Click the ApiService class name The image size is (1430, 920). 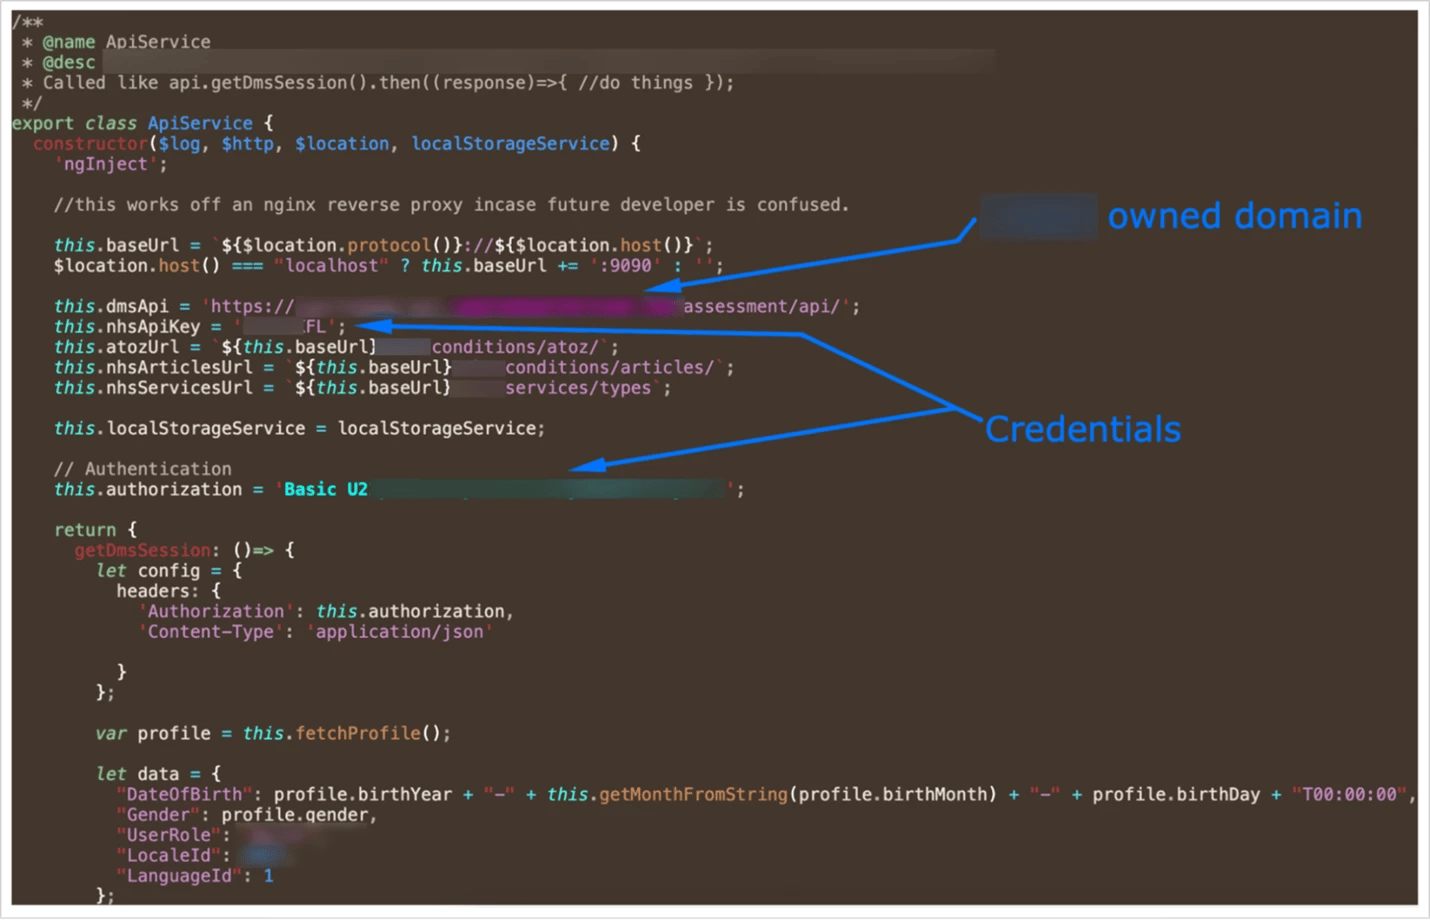coord(200,122)
